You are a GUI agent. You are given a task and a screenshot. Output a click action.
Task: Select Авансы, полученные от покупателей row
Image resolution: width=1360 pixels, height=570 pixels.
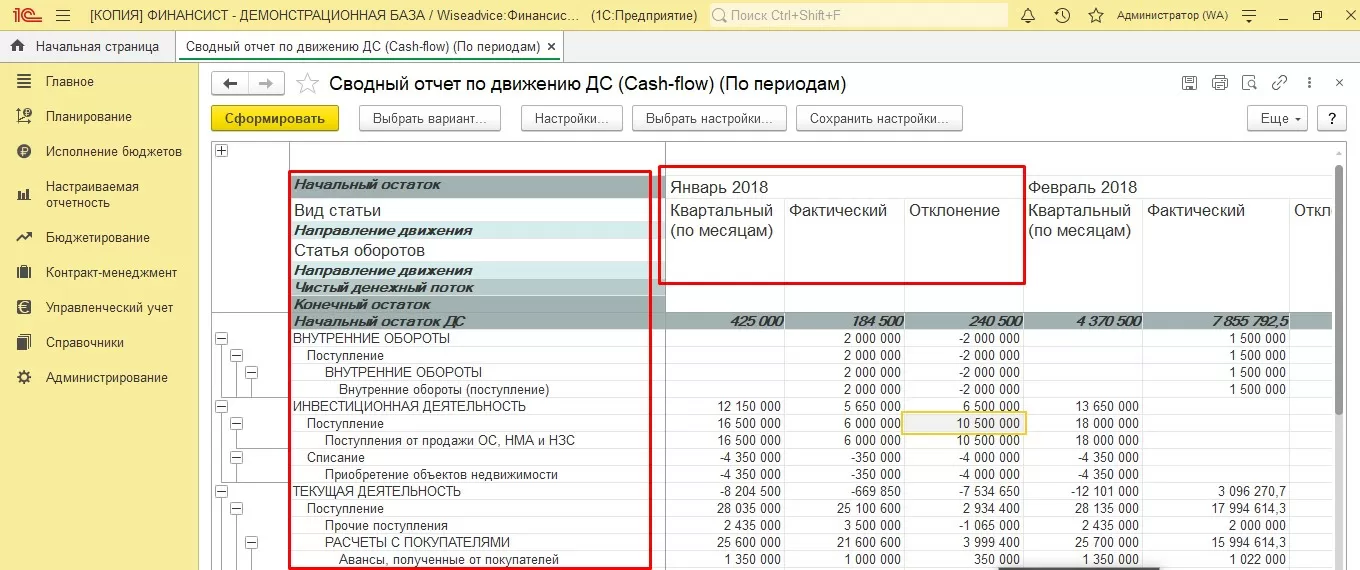pyautogui.click(x=448, y=559)
